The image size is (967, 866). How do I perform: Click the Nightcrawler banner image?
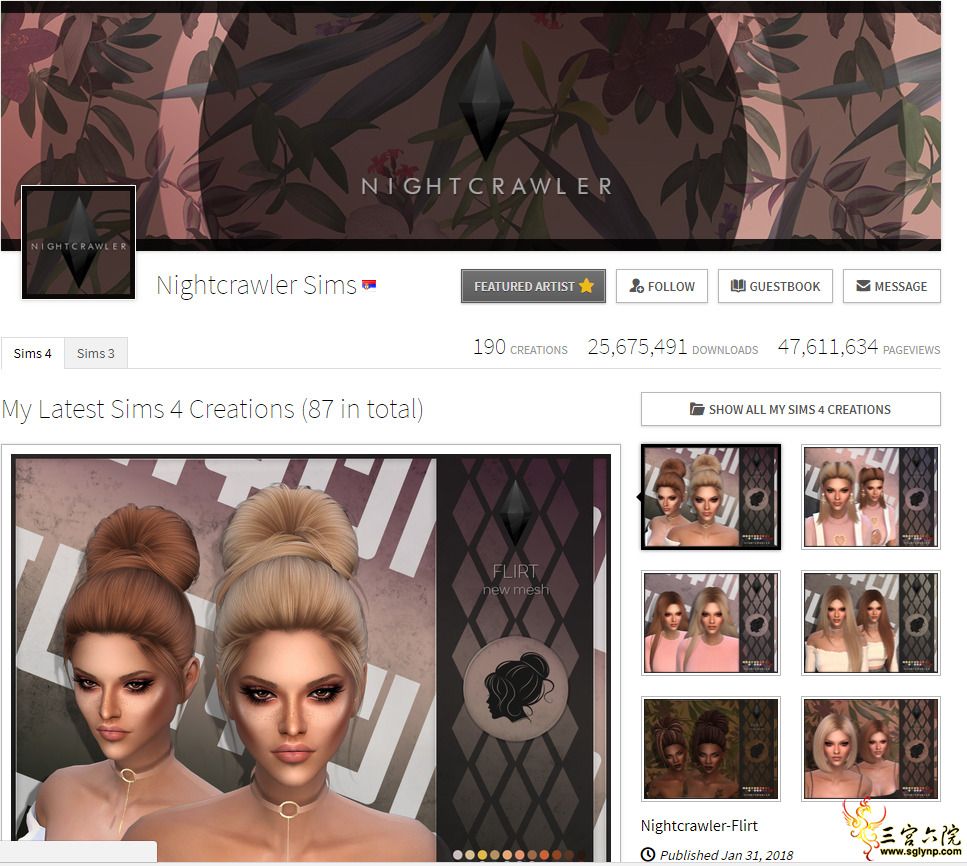click(471, 126)
